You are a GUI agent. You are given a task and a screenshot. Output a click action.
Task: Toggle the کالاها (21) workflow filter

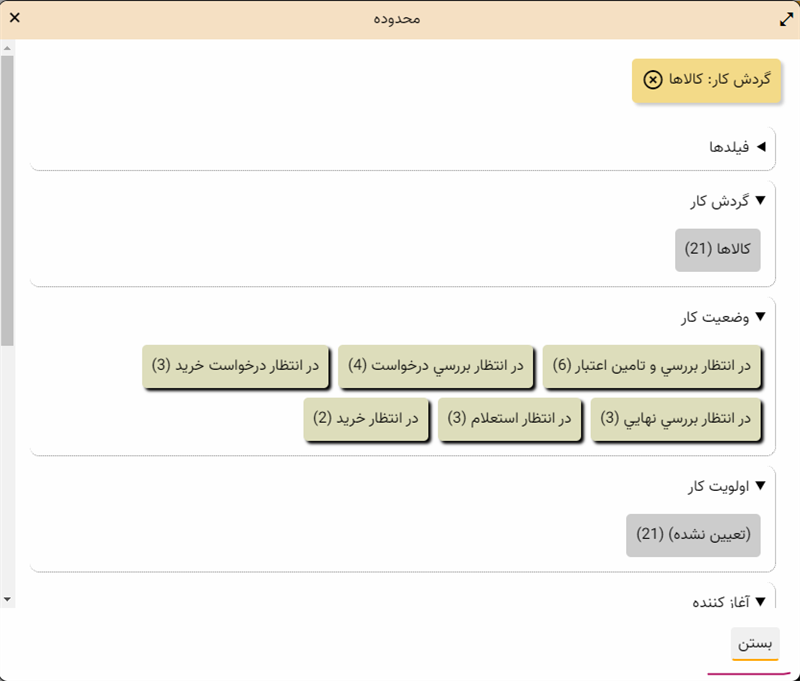pyautogui.click(x=717, y=249)
